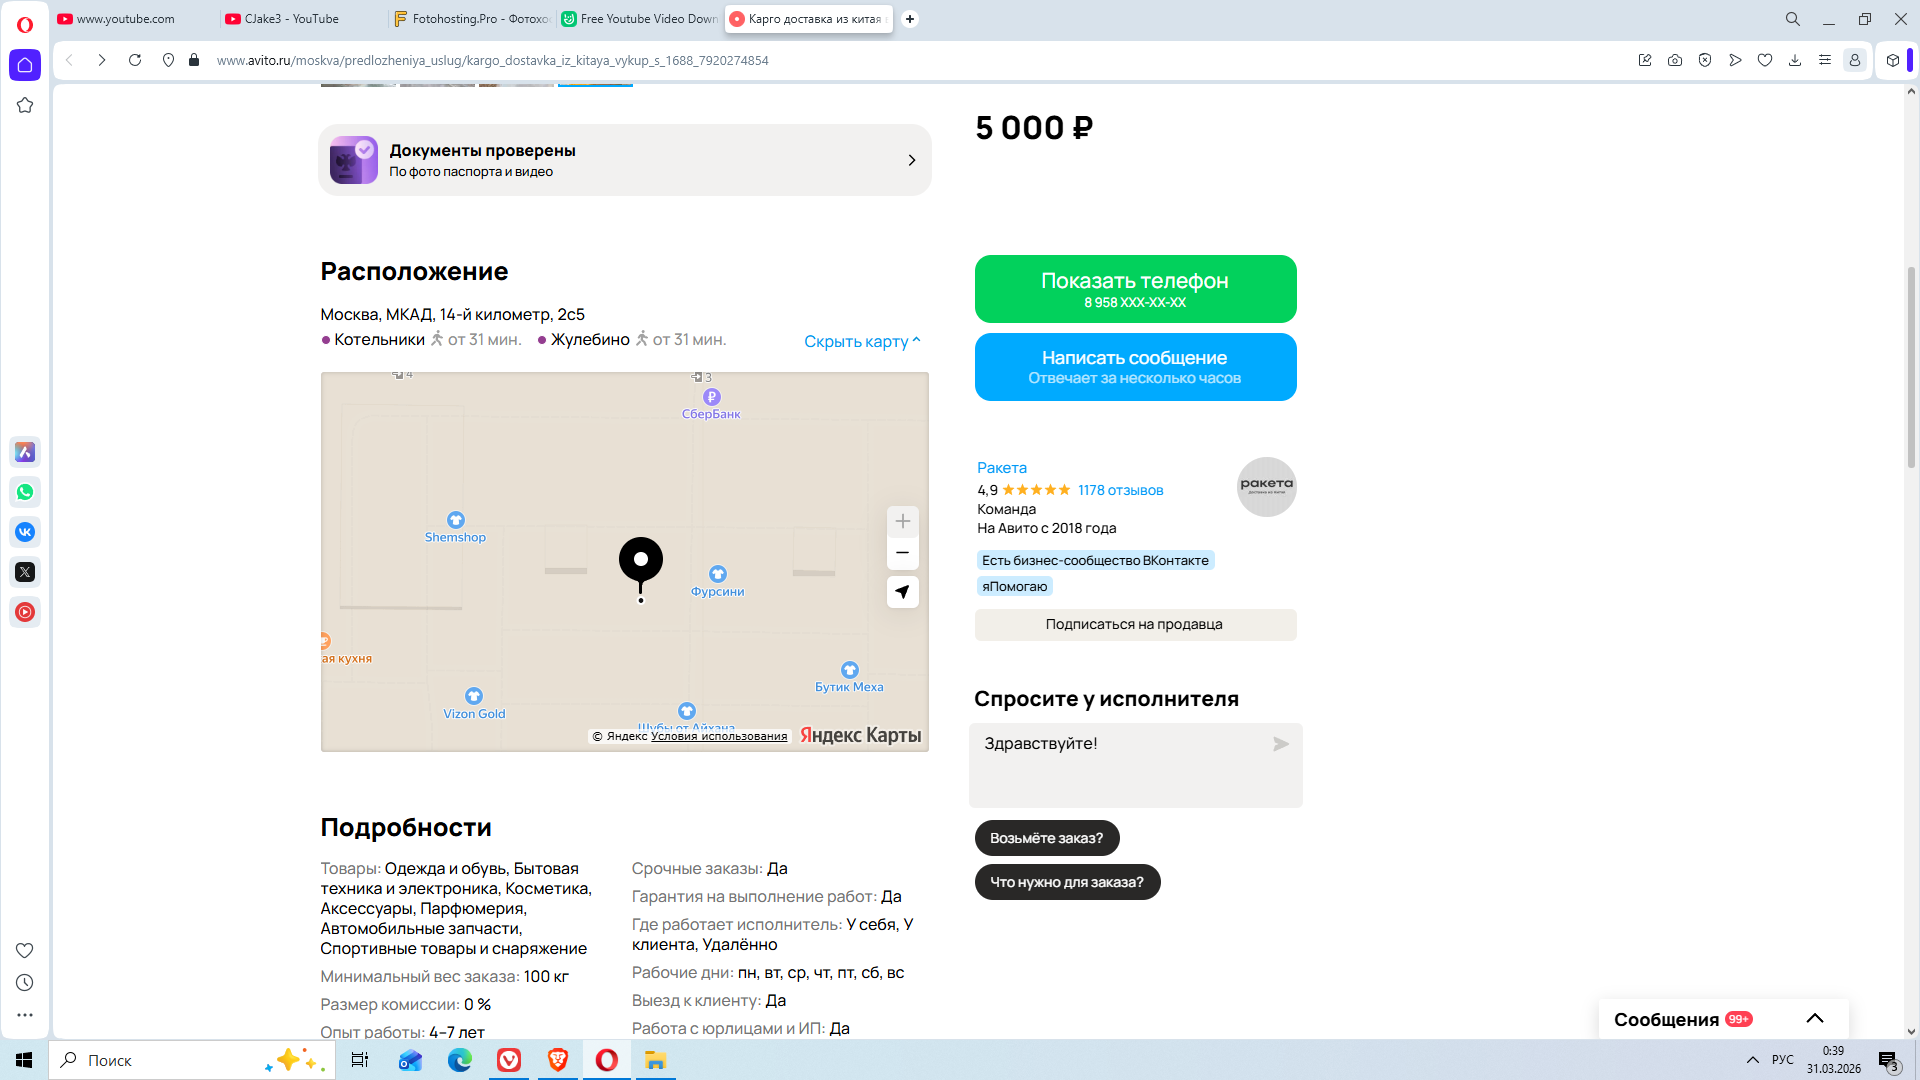Click the map geolocation arrow button
Screen dimensions: 1920x1080
pos(902,592)
